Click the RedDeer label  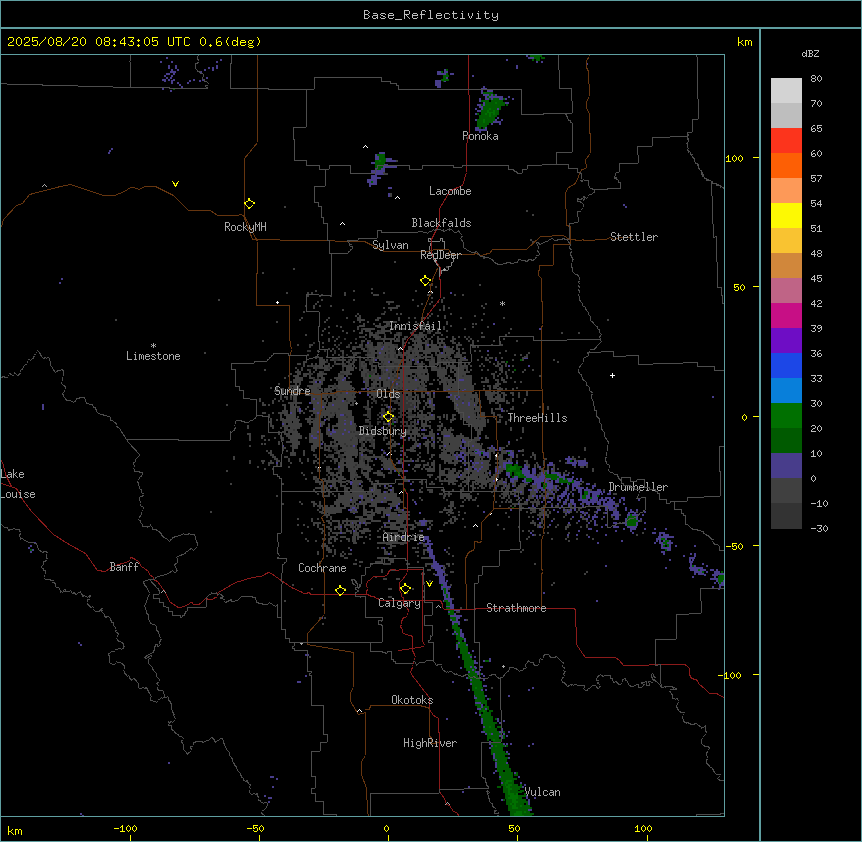[440, 255]
